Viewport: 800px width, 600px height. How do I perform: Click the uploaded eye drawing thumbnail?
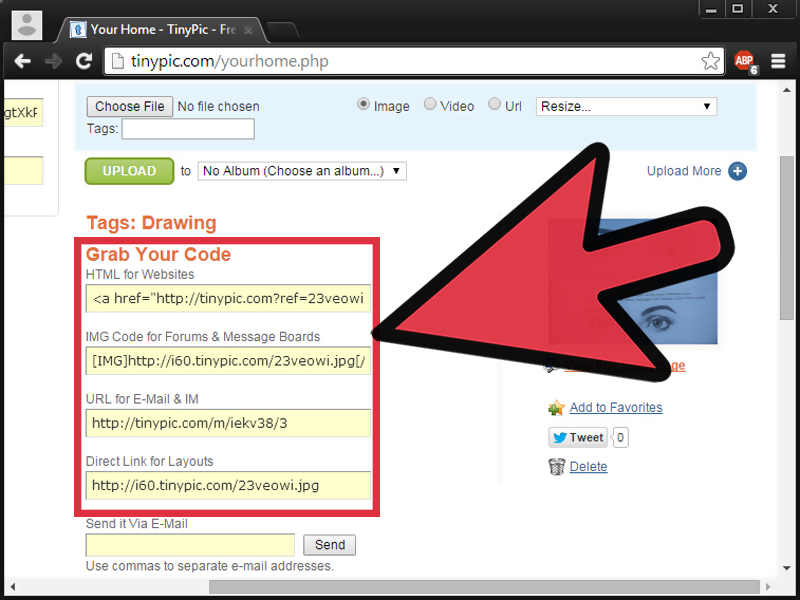click(633, 282)
